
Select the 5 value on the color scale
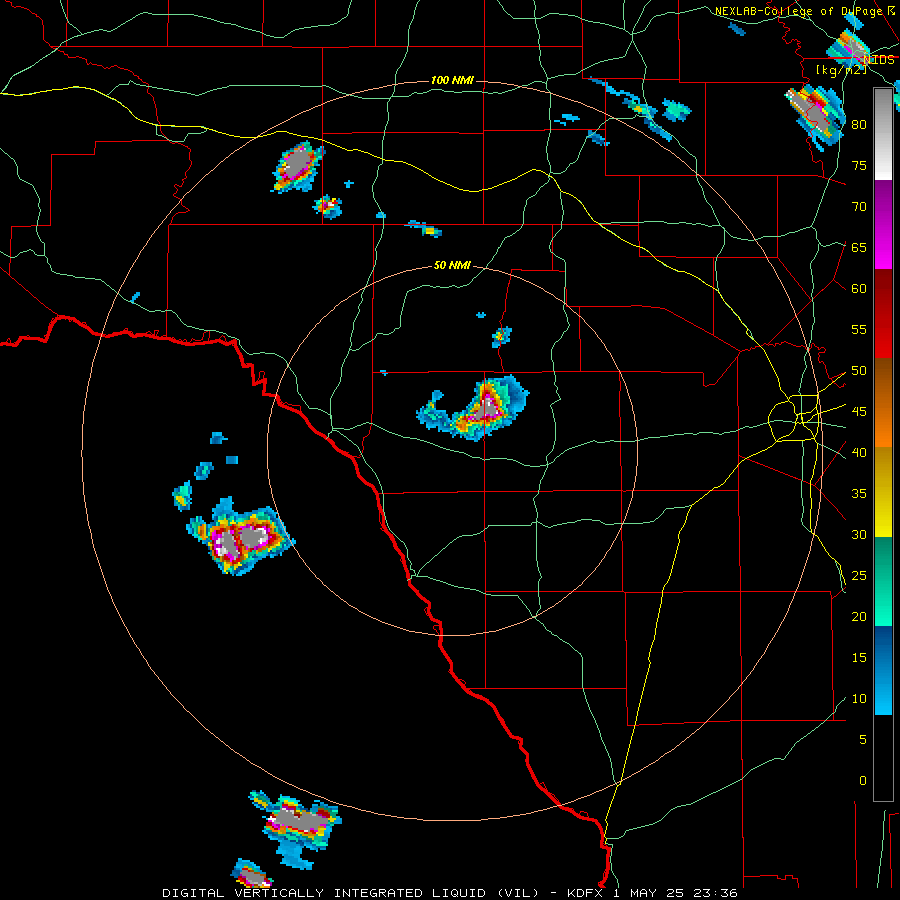click(863, 740)
